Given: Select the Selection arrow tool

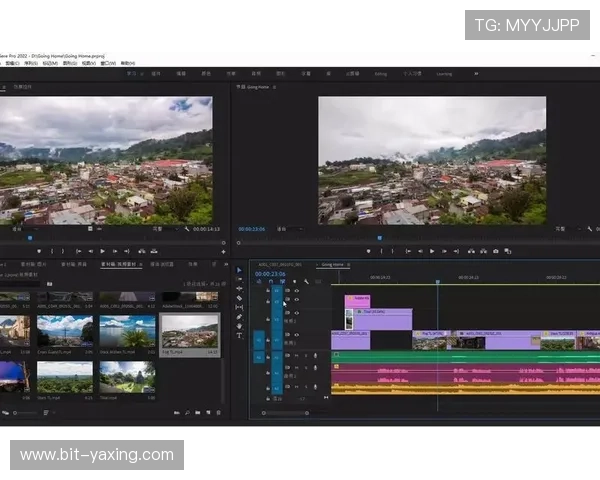Looking at the screenshot, I should tap(239, 270).
